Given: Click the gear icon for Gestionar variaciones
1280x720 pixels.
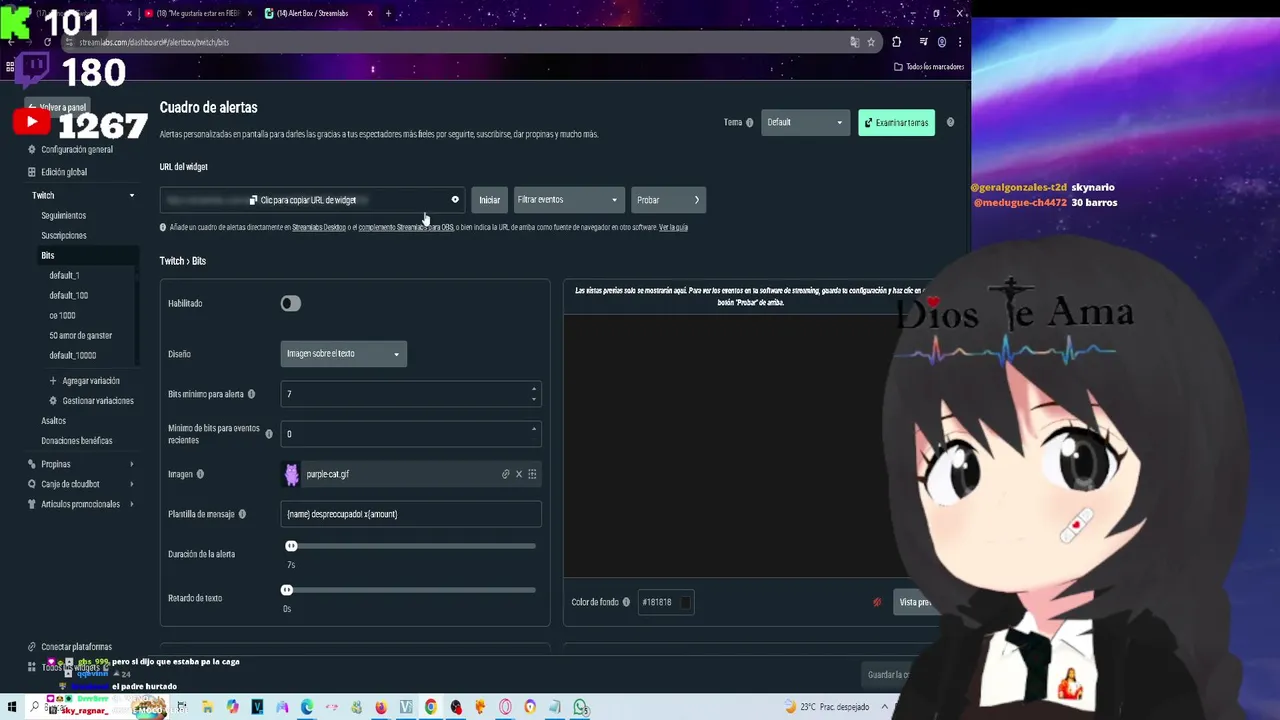Looking at the screenshot, I should pos(53,401).
